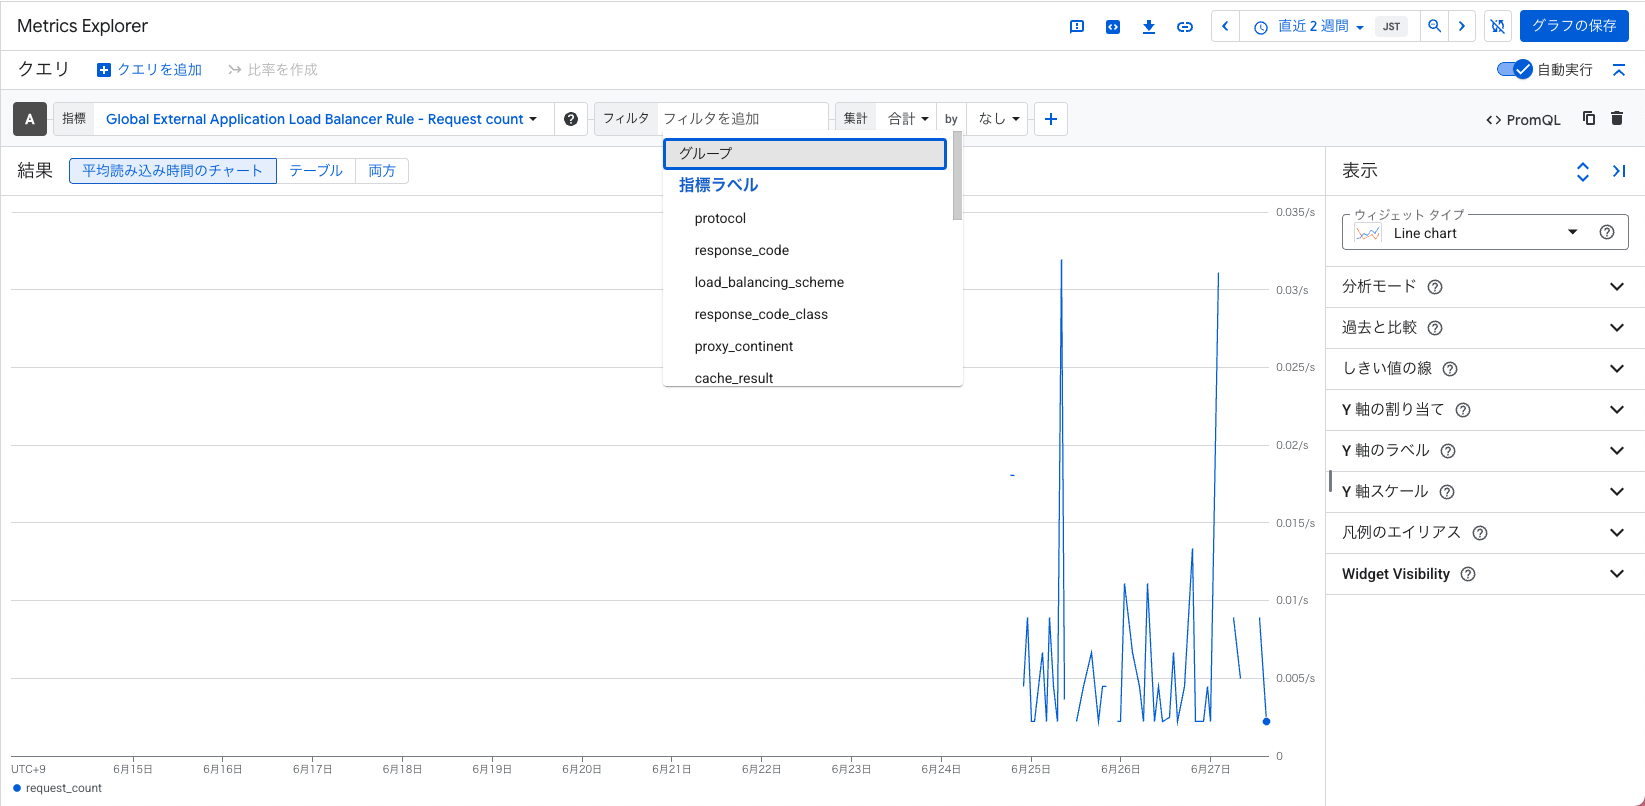
Task: Click the help icon next to Y 軸の割り当て
Action: point(1463,410)
